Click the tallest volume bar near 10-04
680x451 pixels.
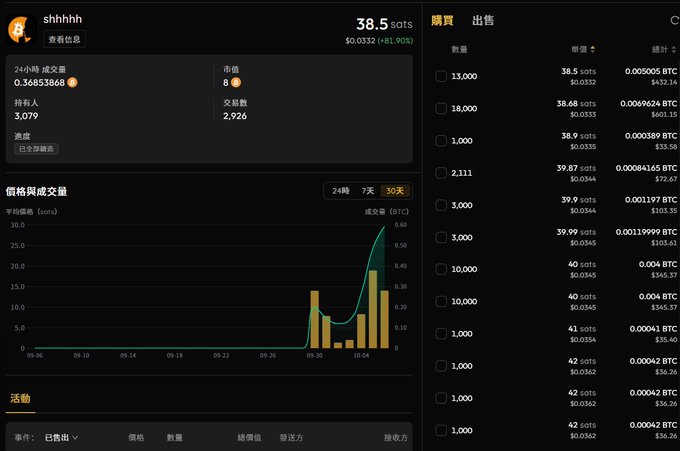tap(373, 309)
